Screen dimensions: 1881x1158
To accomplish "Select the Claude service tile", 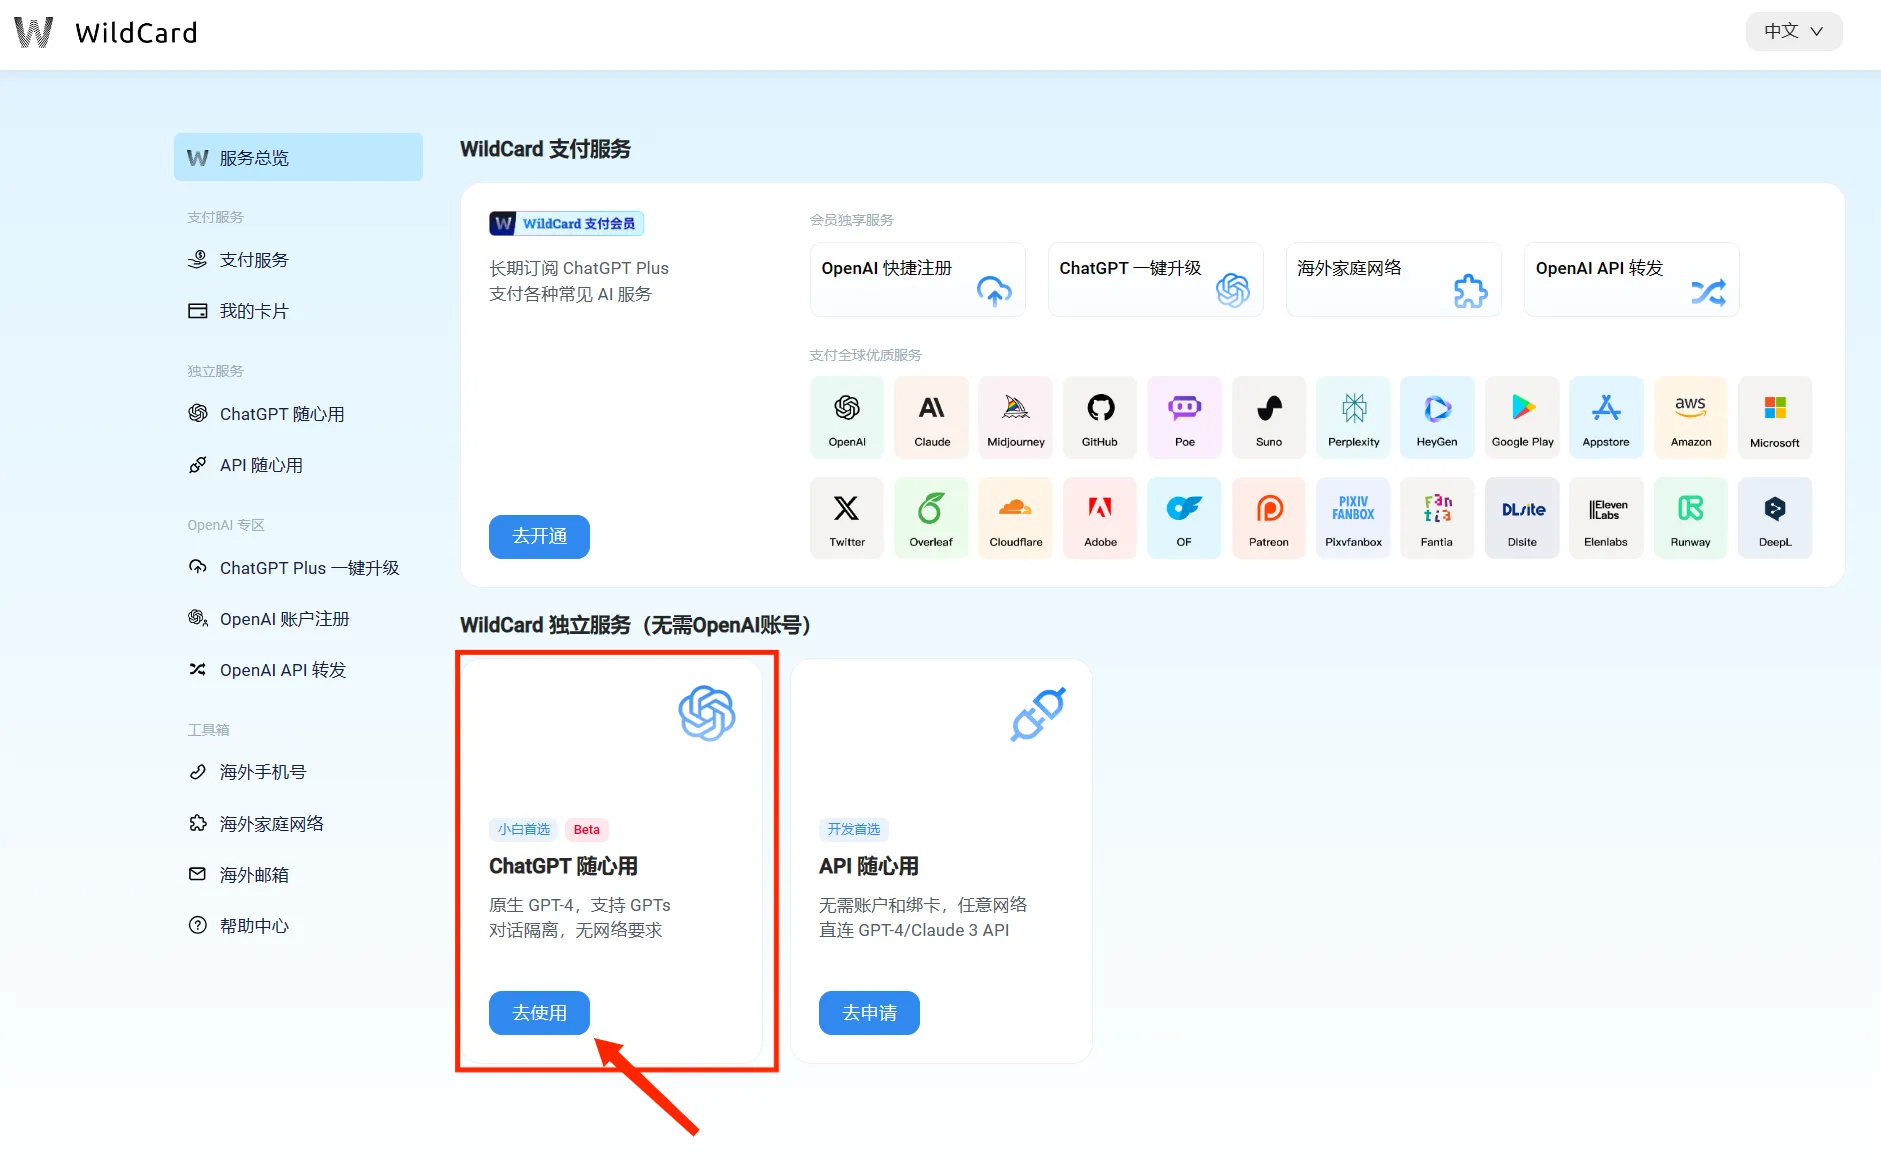I will (x=932, y=417).
